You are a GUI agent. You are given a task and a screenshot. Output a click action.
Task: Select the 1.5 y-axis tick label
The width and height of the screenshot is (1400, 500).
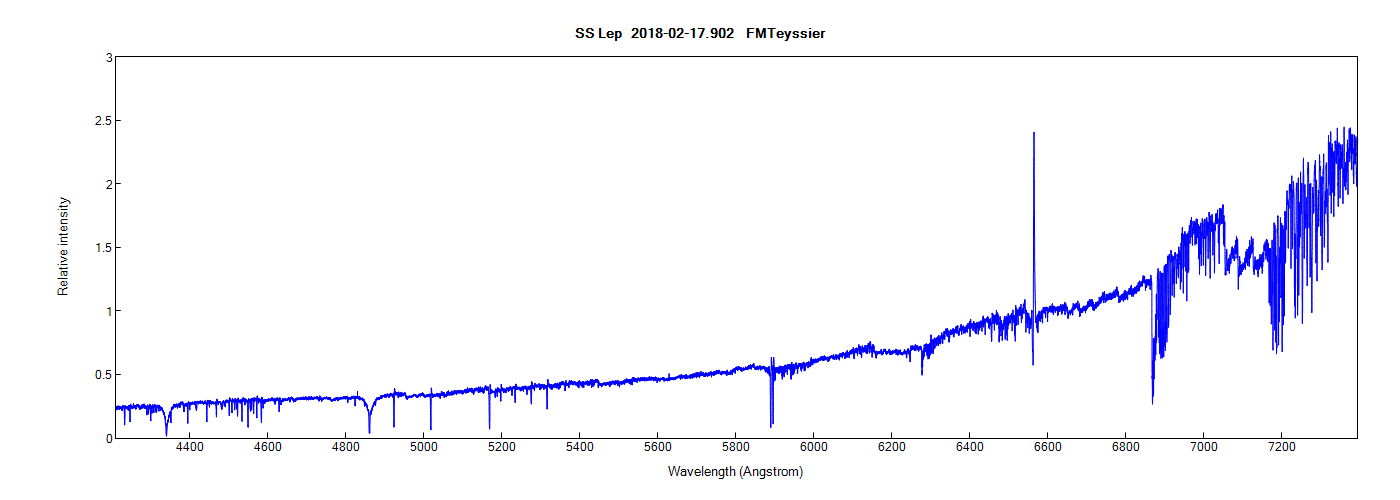(99, 248)
